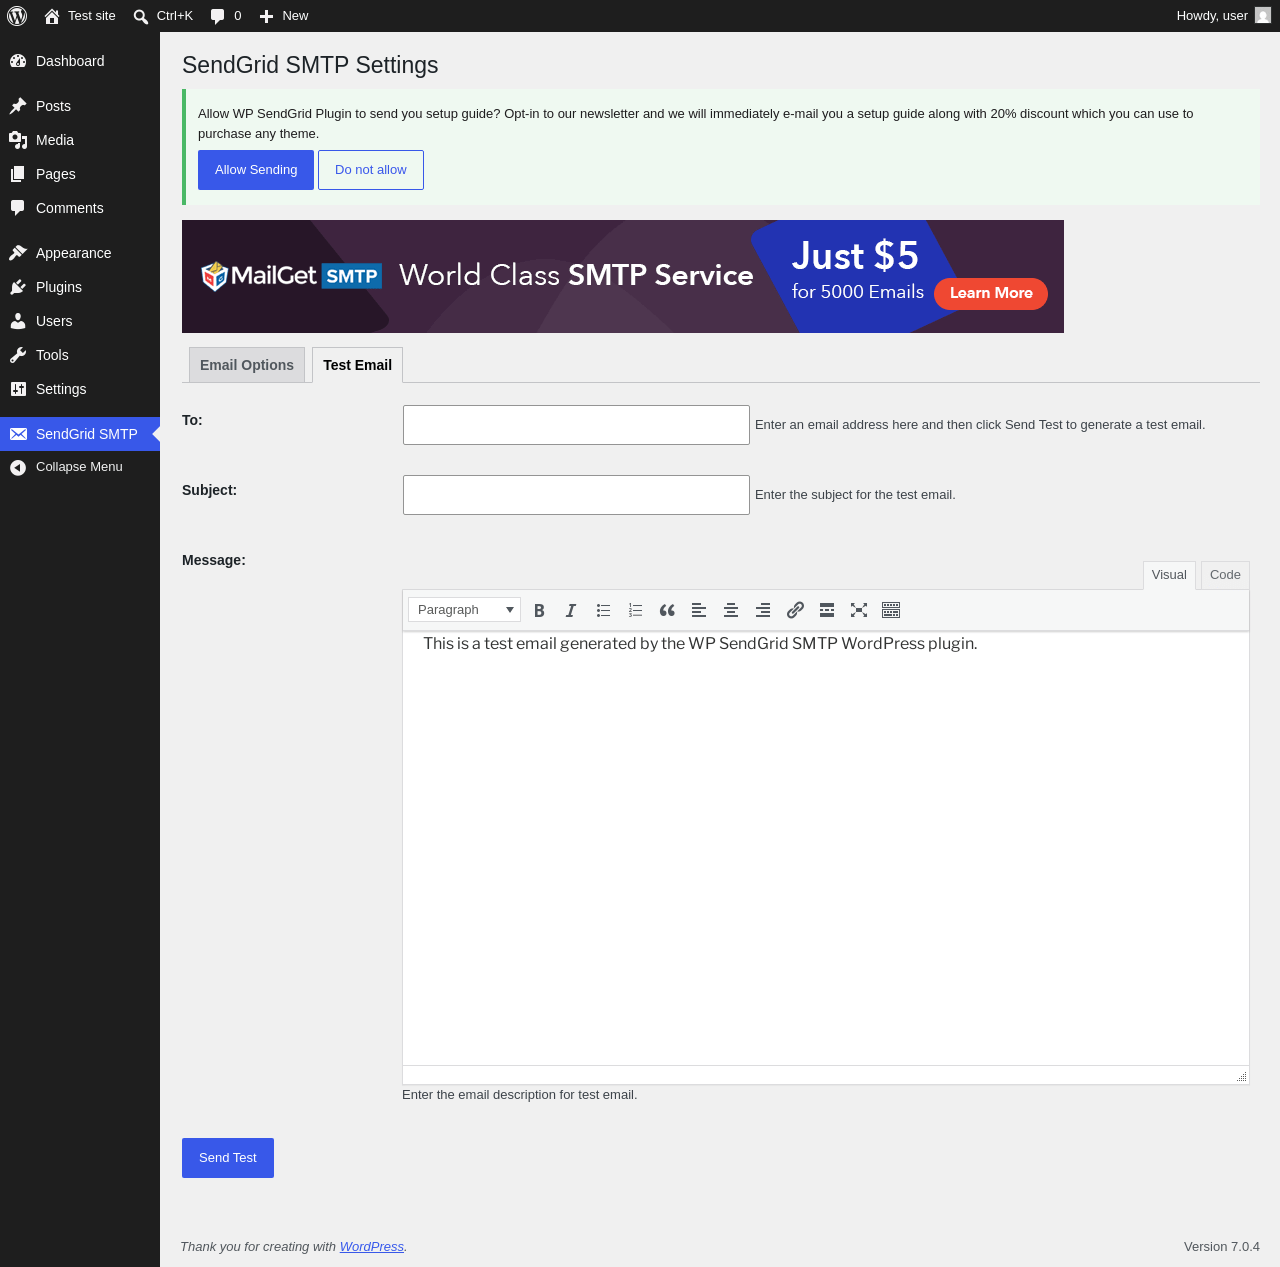Viewport: 1280px width, 1267px height.
Task: Click the Test site home icon
Action: coord(52,16)
